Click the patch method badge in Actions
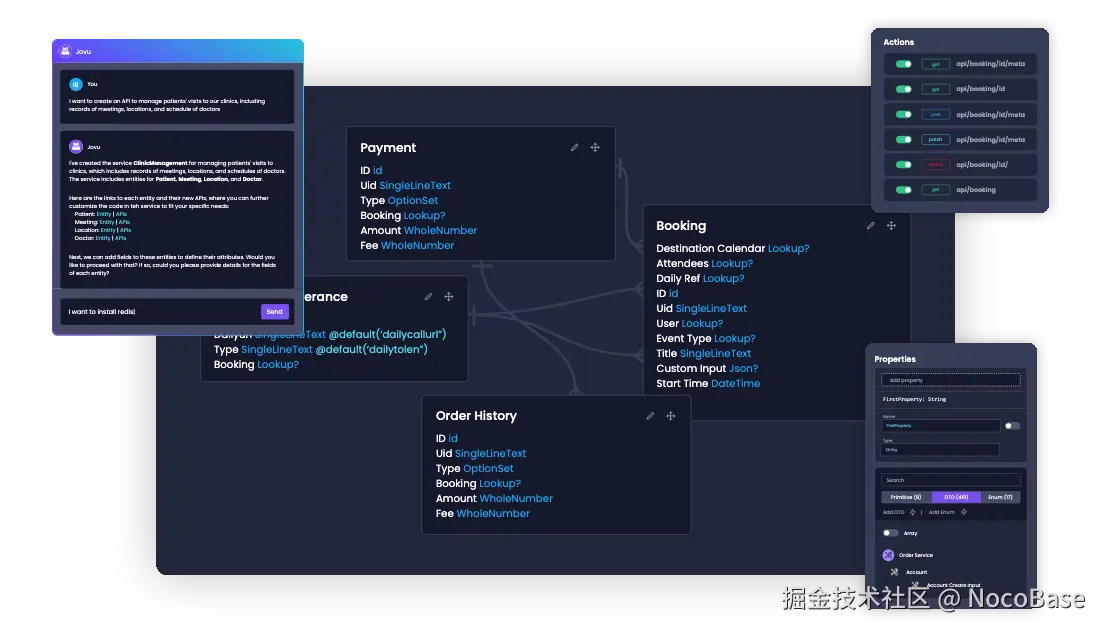This screenshot has width=1105, height=632. (x=935, y=140)
